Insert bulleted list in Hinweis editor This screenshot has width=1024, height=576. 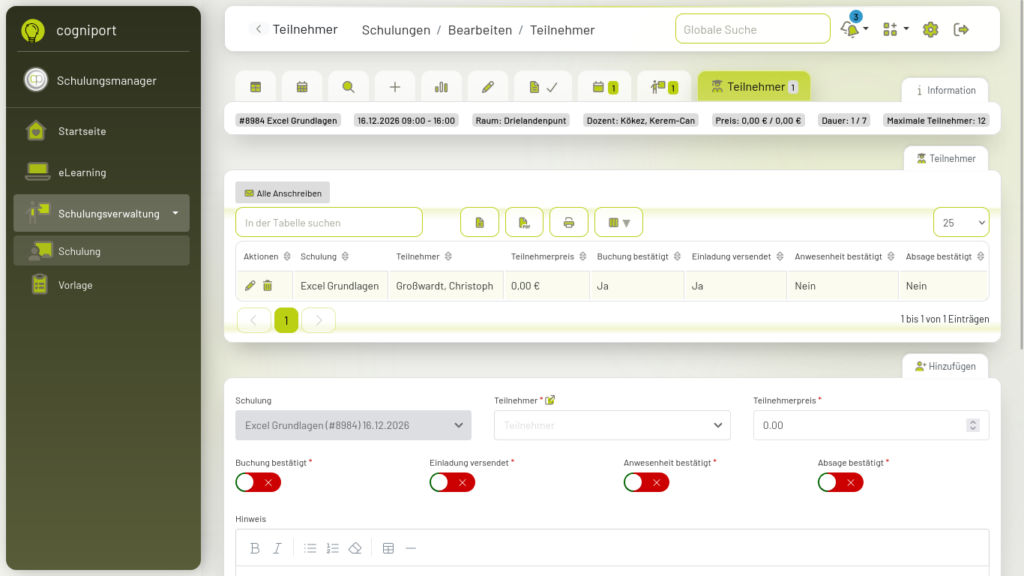click(310, 549)
